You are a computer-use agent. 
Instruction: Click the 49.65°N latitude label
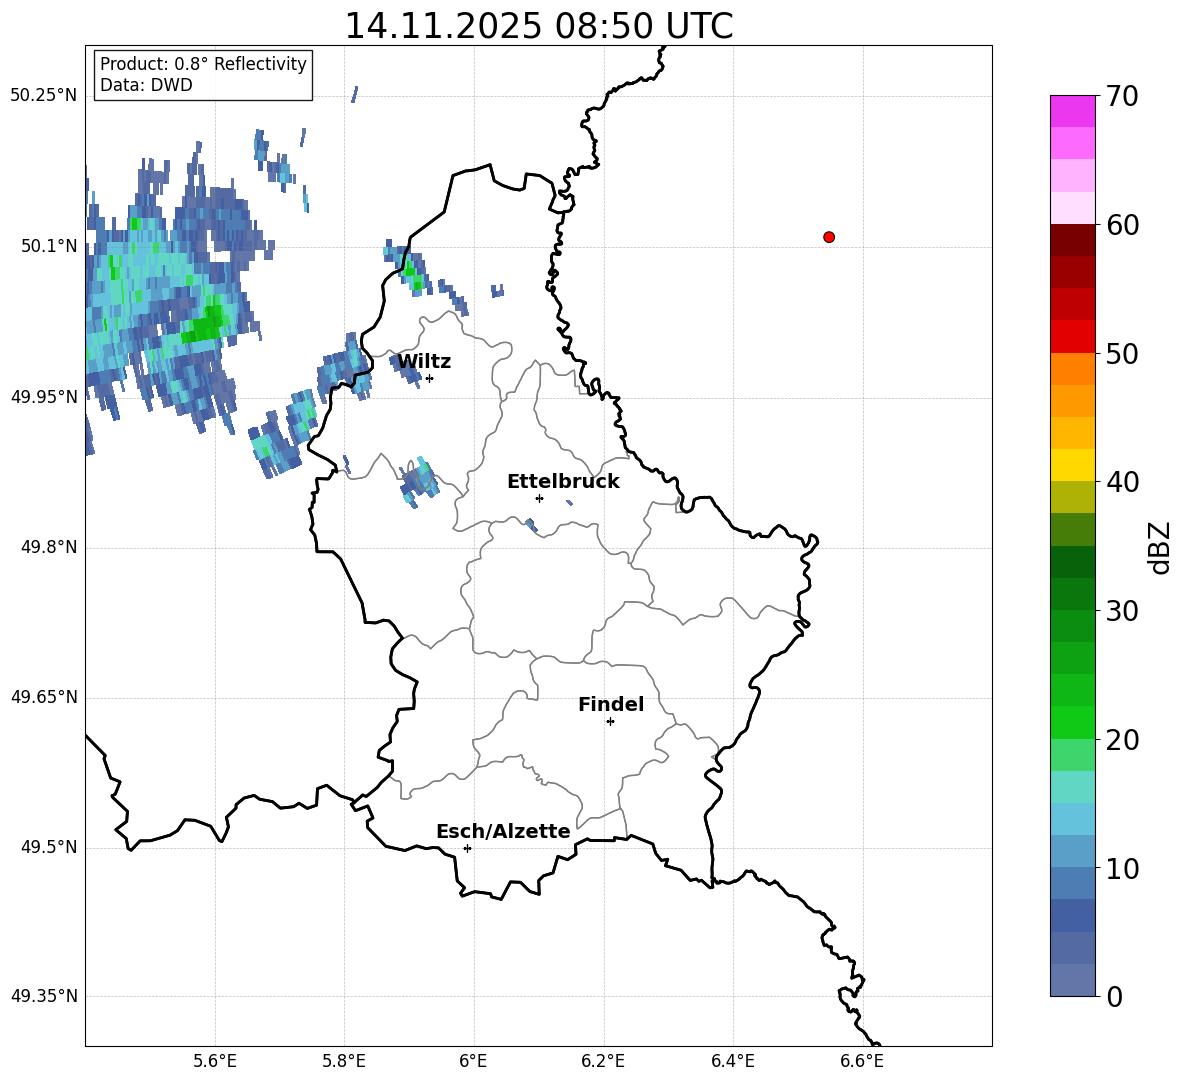[x=43, y=697]
